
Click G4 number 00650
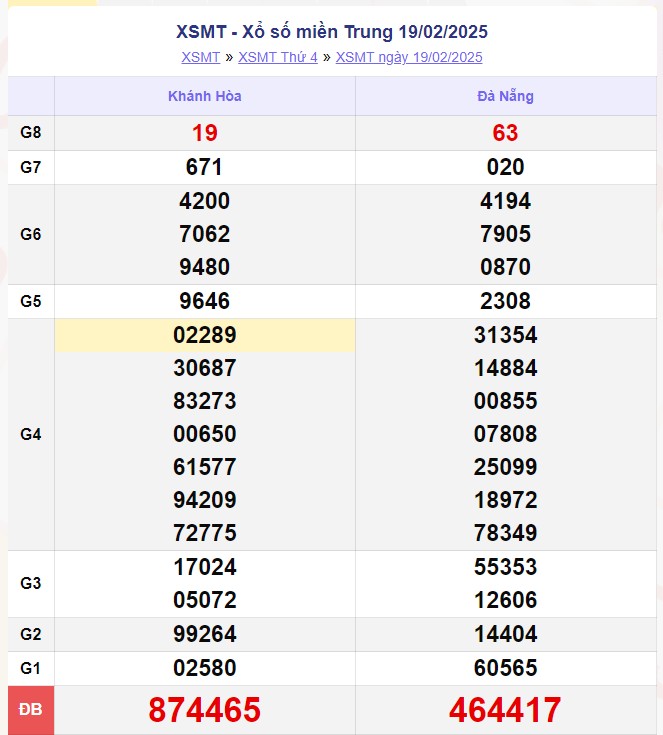pyautogui.click(x=205, y=434)
